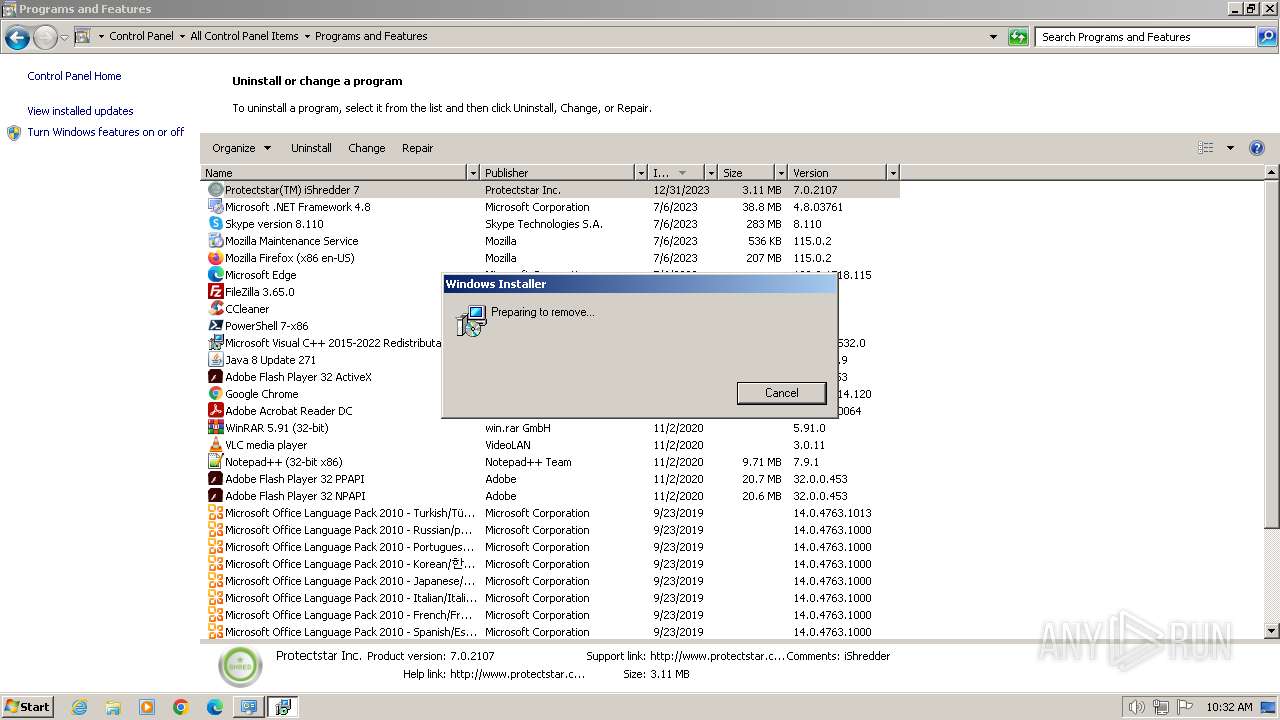The image size is (1280, 720).
Task: Click the volume icon in system tray
Action: click(1137, 707)
